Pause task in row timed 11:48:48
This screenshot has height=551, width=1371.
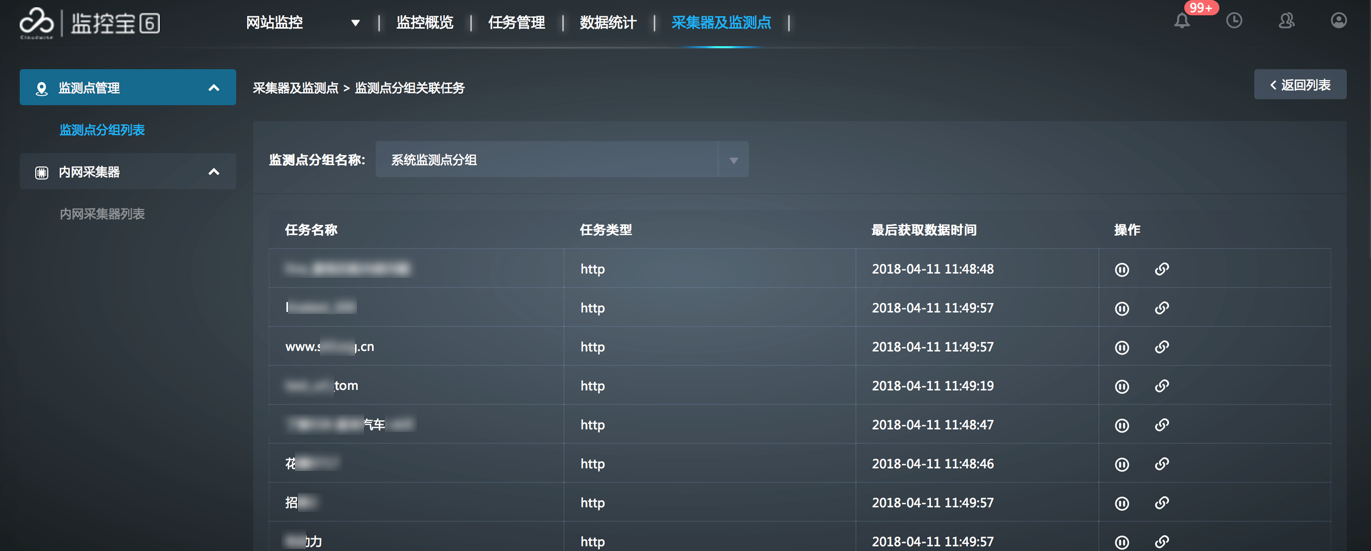coord(1122,269)
